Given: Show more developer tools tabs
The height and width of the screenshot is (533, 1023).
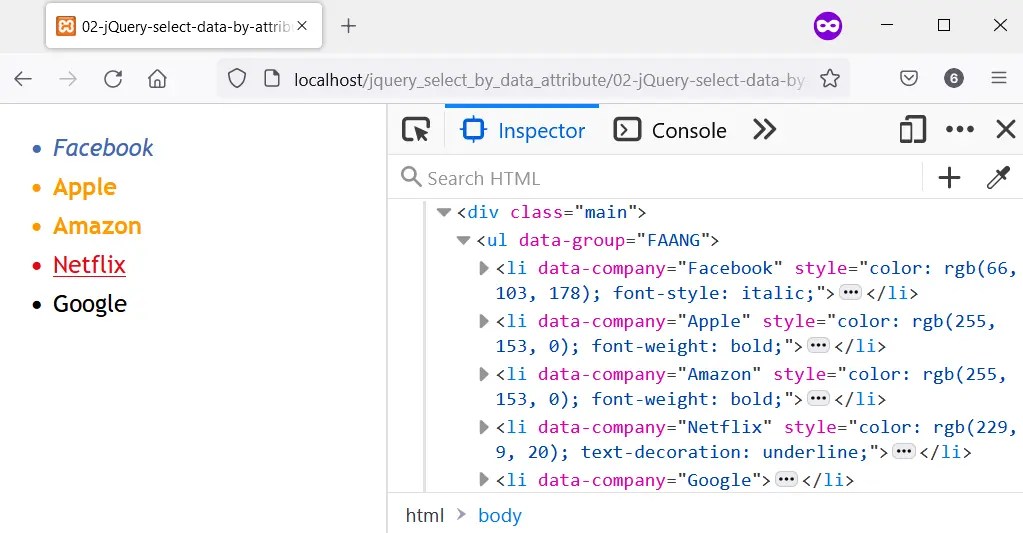Looking at the screenshot, I should 764,130.
